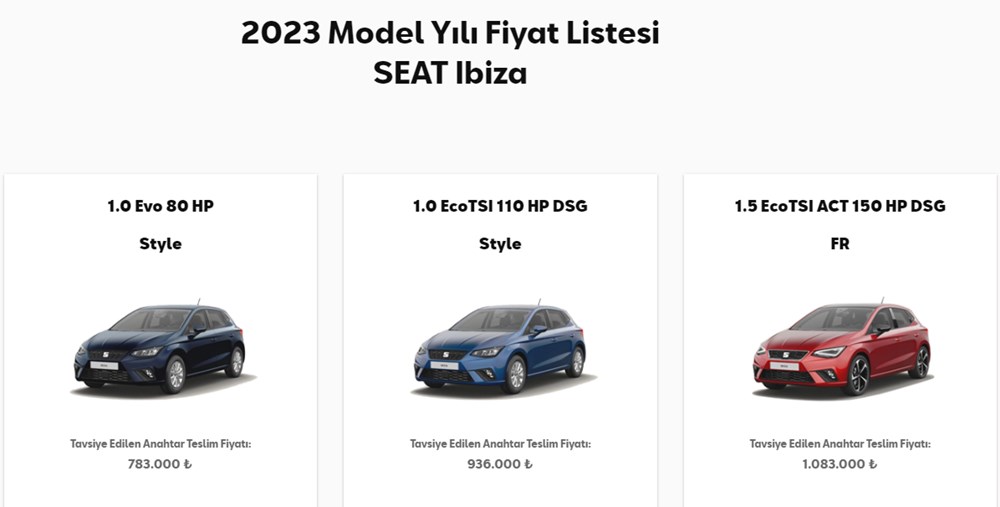The image size is (1000, 507).
Task: Select the light blue Ibiza Style car picture
Action: coord(500,347)
